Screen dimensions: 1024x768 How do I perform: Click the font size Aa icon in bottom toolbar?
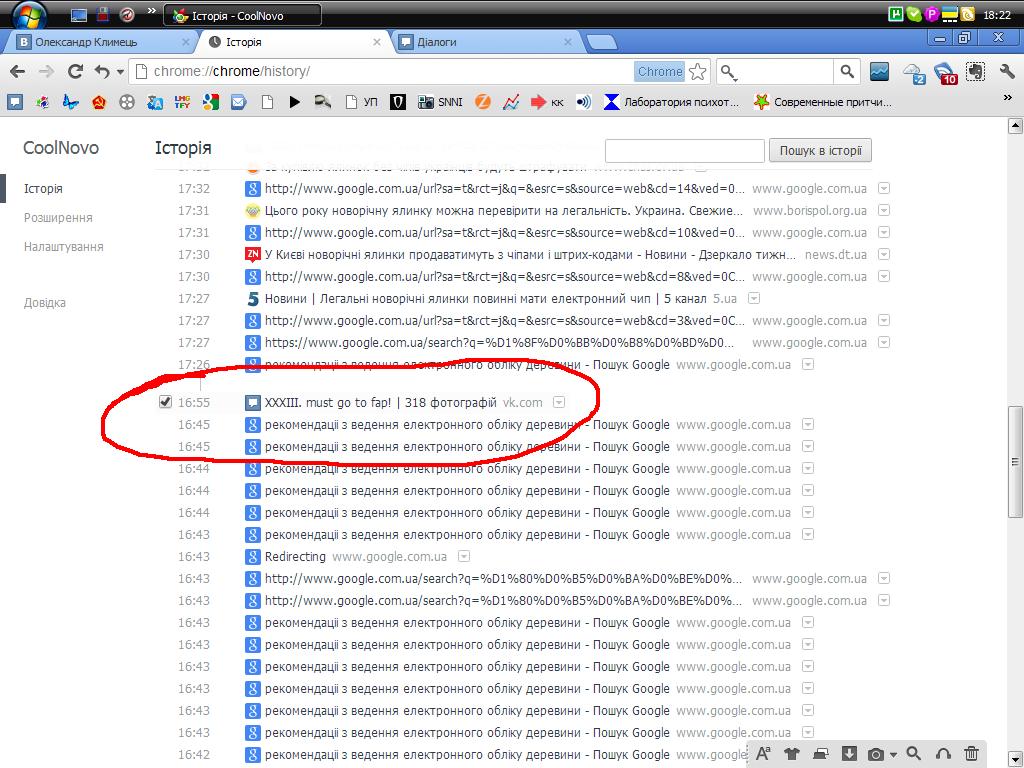[x=763, y=754]
